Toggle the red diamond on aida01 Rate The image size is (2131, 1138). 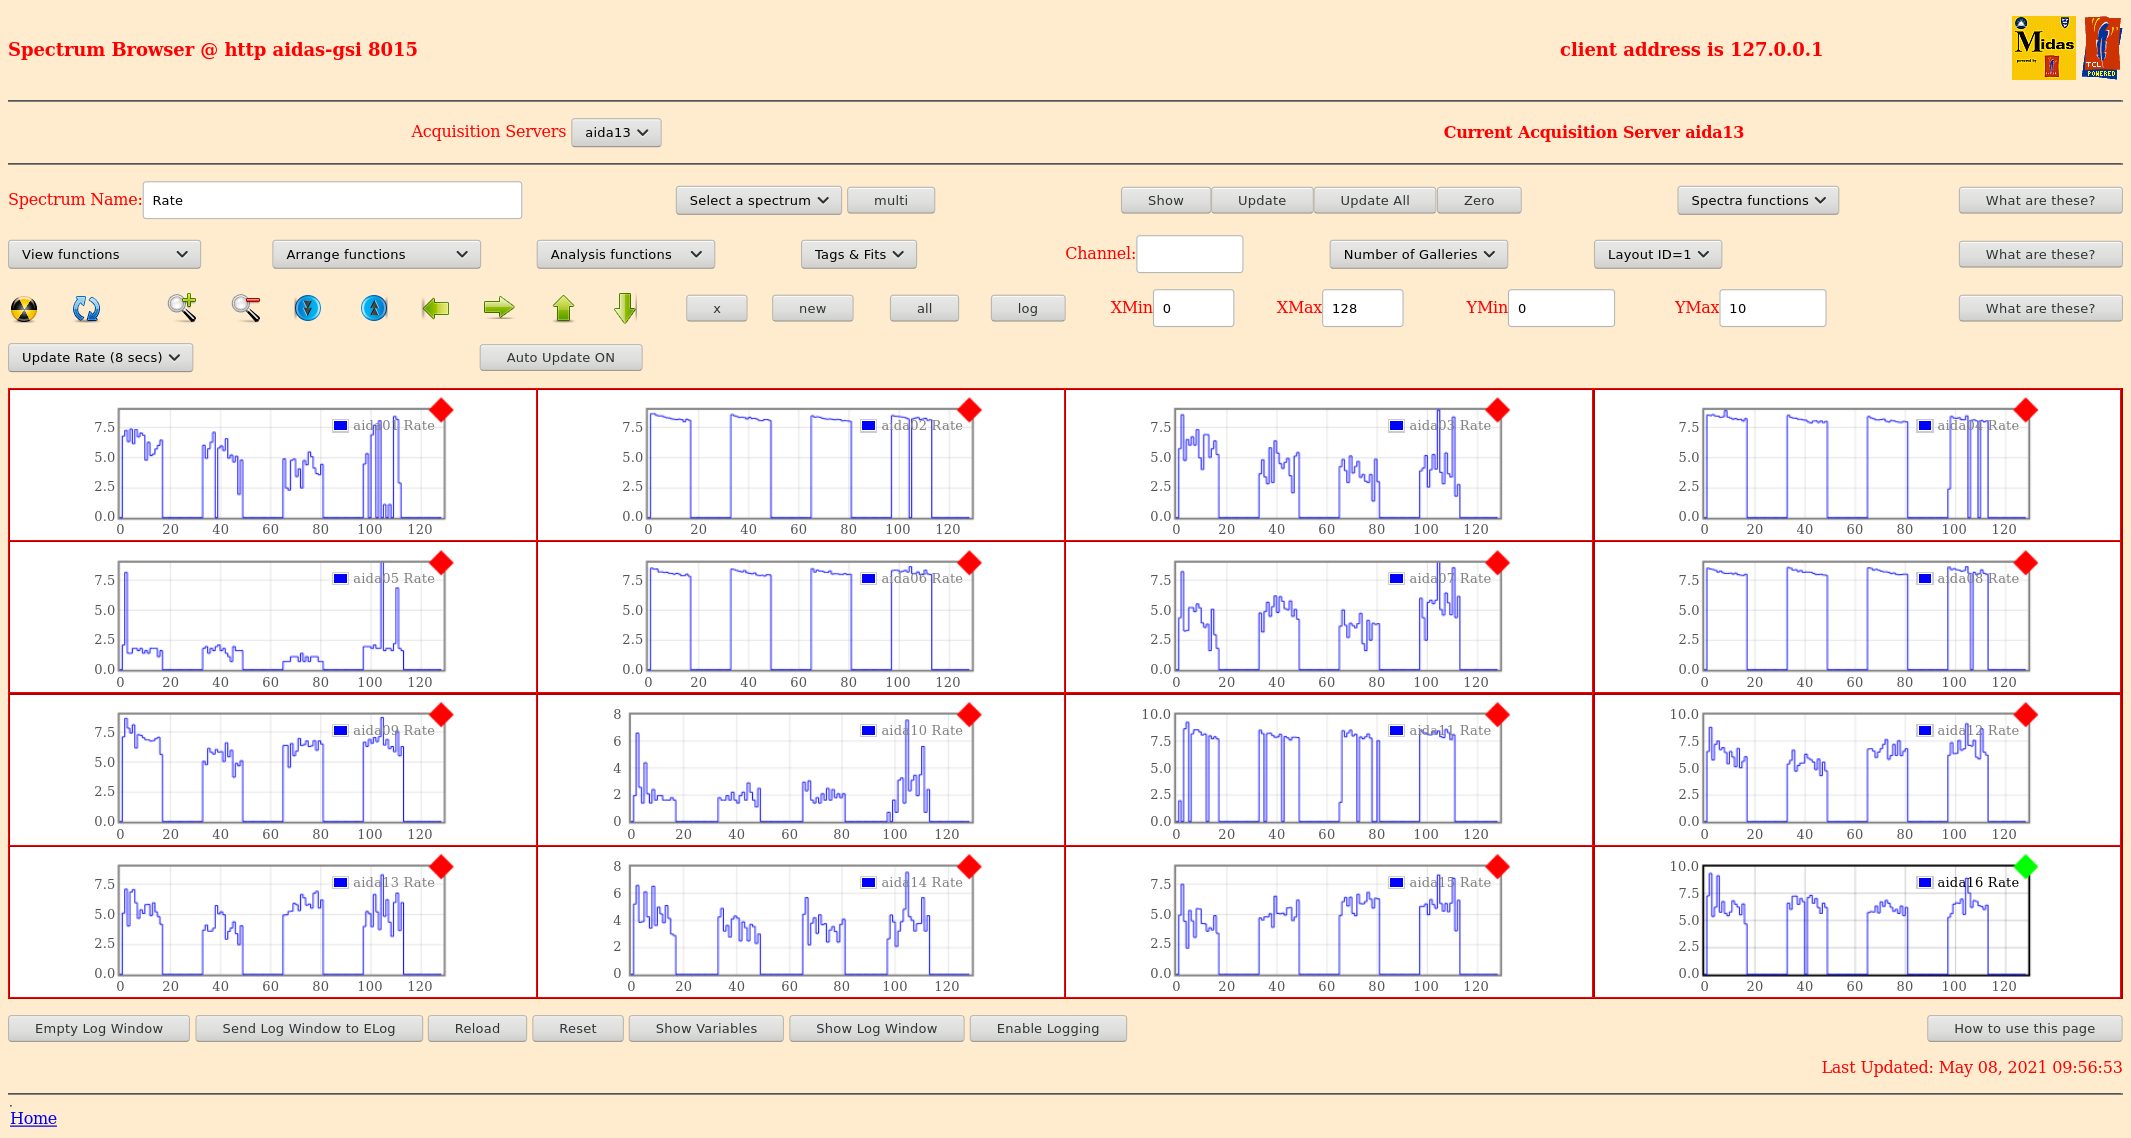[x=441, y=410]
